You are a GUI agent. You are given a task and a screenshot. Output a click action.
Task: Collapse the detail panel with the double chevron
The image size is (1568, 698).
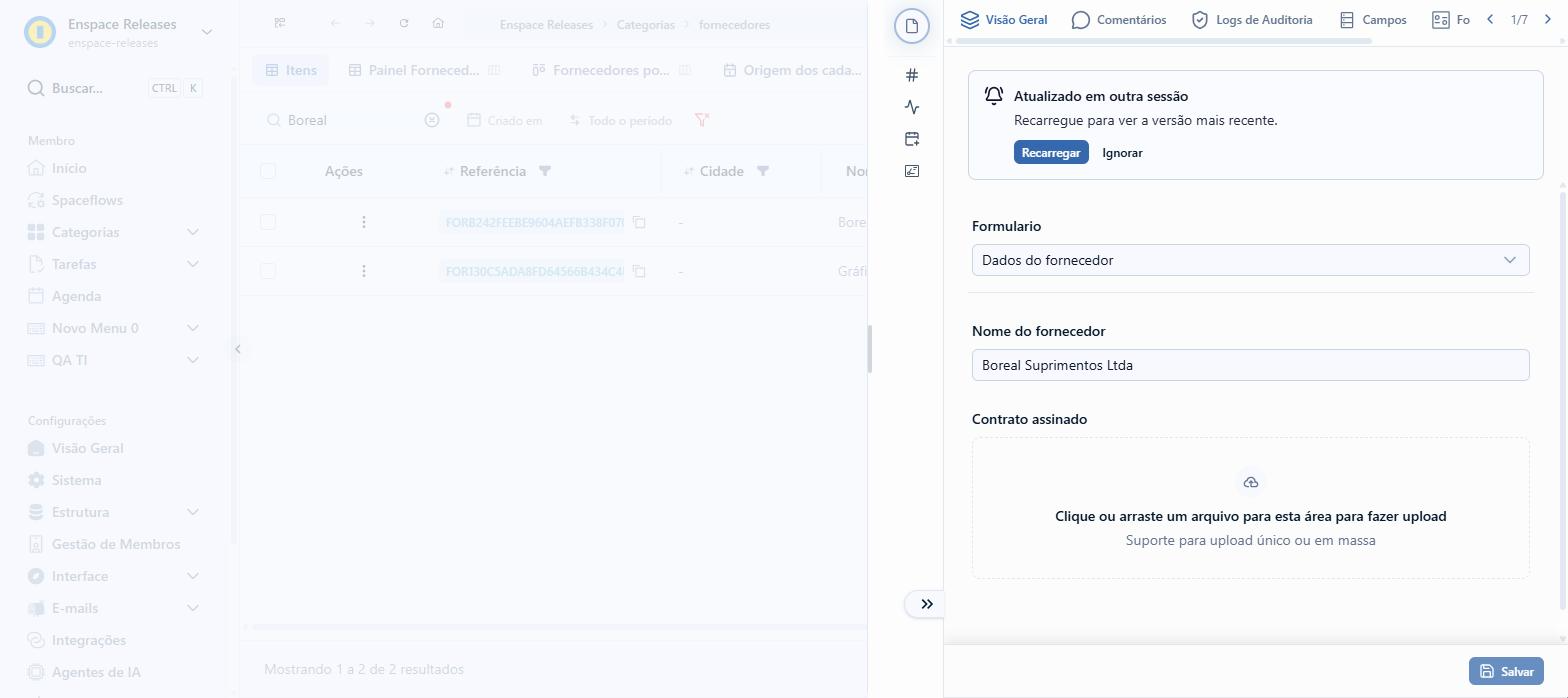coord(926,604)
